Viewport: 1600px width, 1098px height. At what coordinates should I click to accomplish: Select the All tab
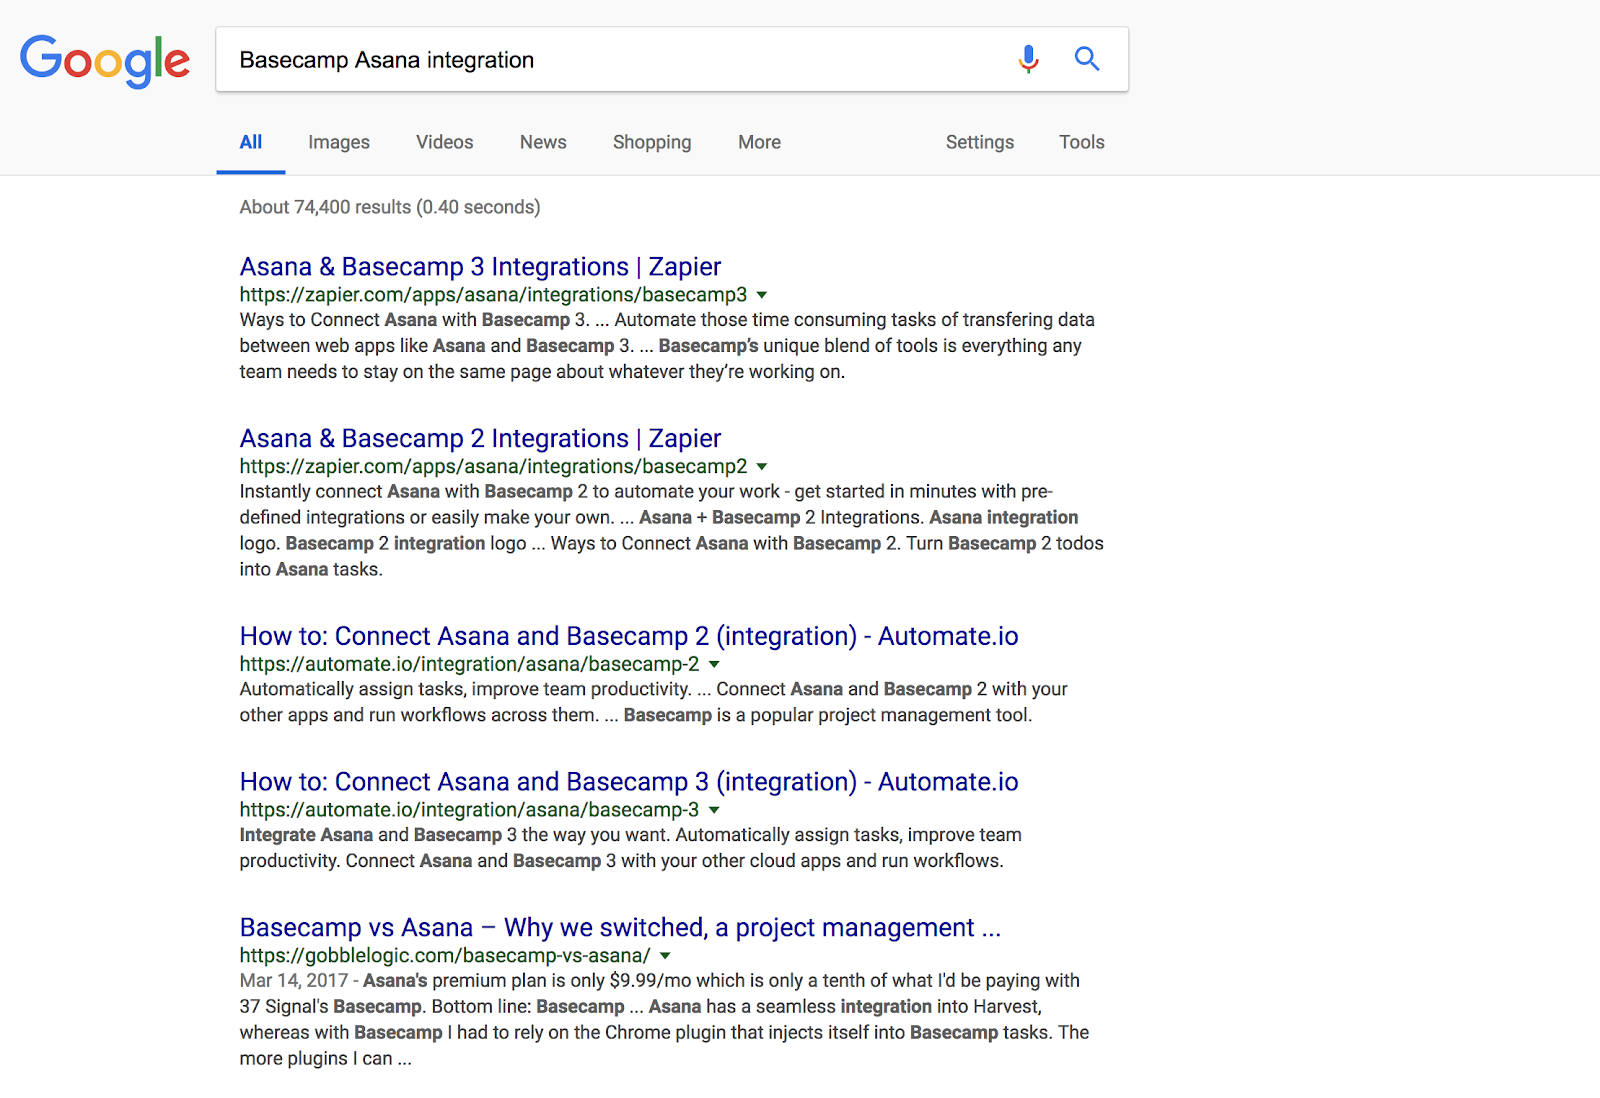pyautogui.click(x=251, y=142)
